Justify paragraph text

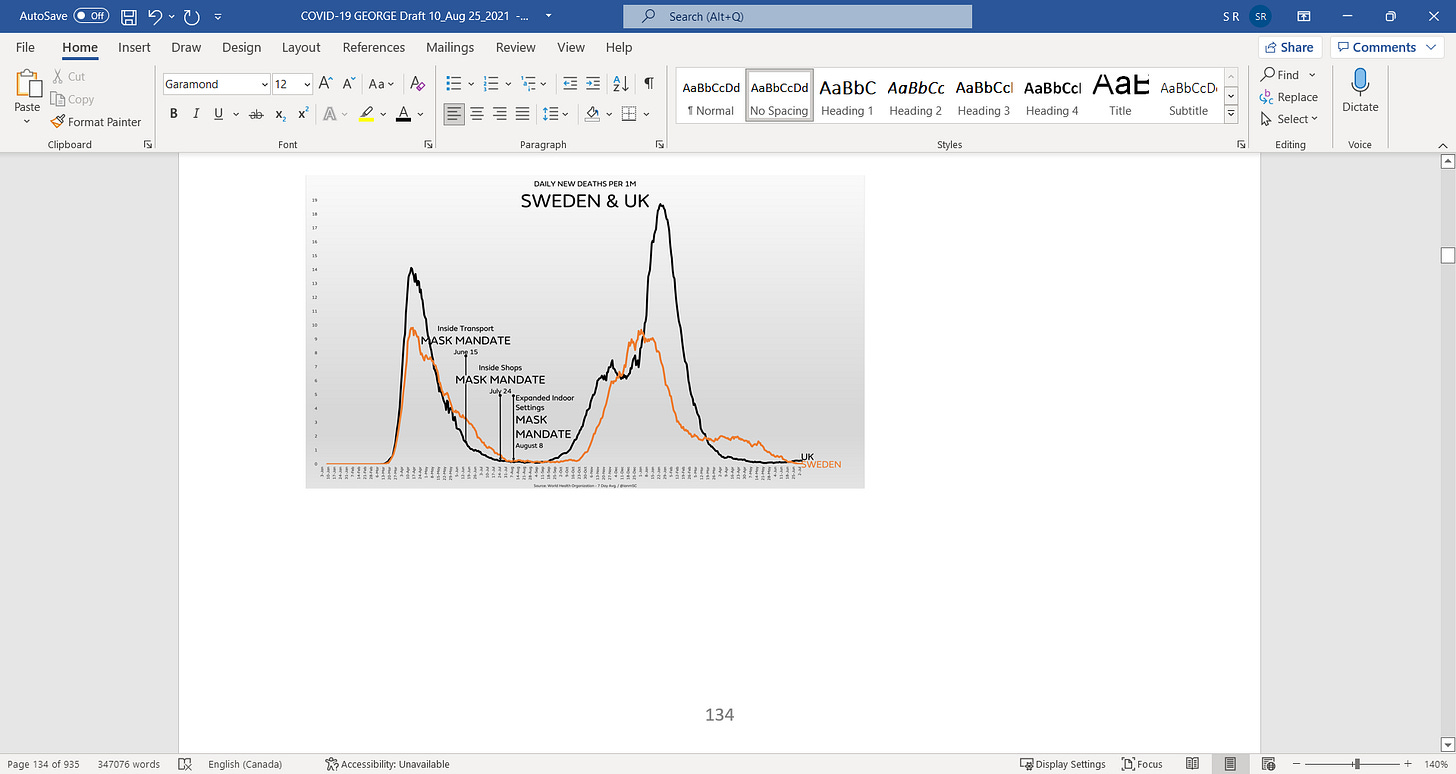click(x=522, y=114)
